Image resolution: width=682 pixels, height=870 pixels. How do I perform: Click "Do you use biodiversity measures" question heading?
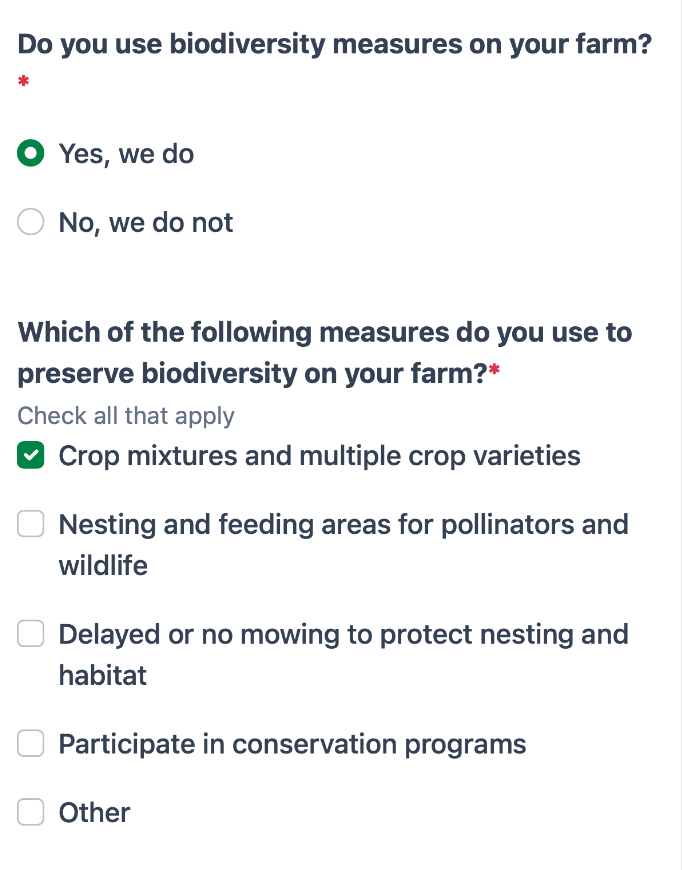(334, 44)
